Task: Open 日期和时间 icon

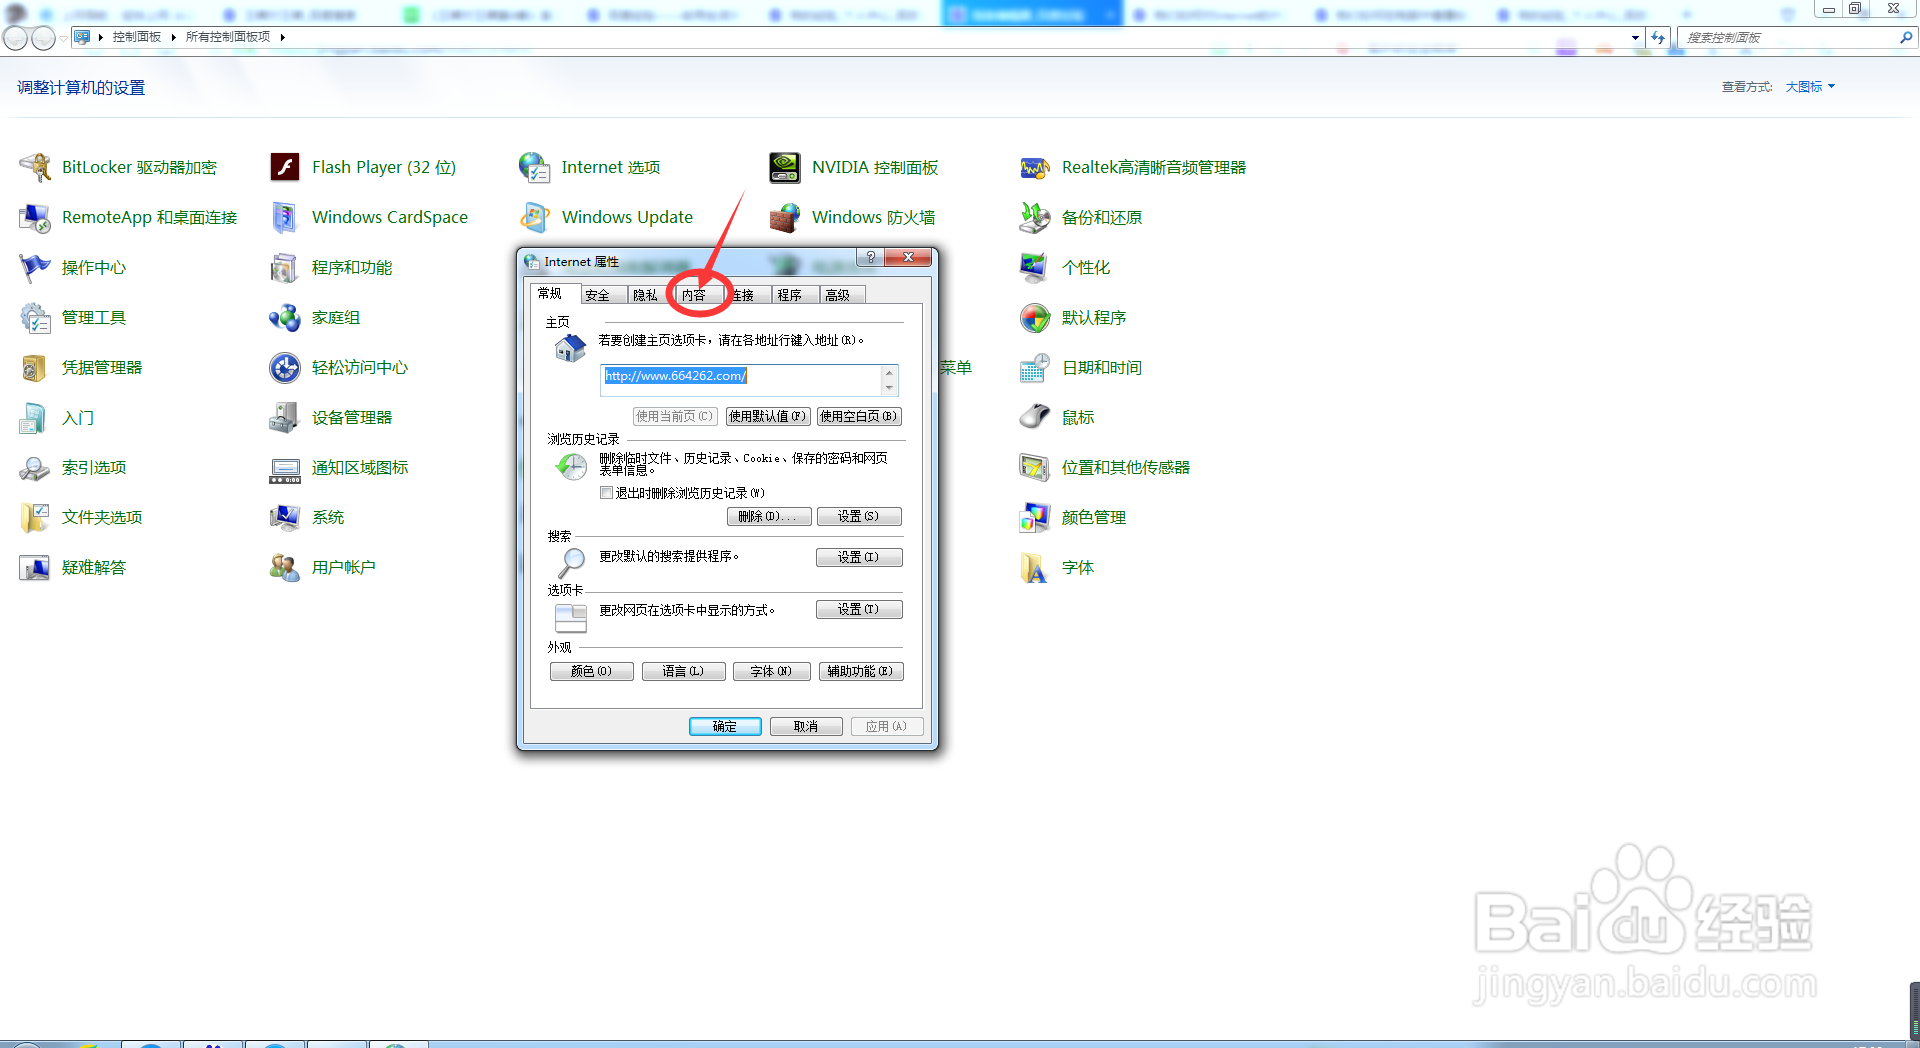Action: [x=1035, y=367]
